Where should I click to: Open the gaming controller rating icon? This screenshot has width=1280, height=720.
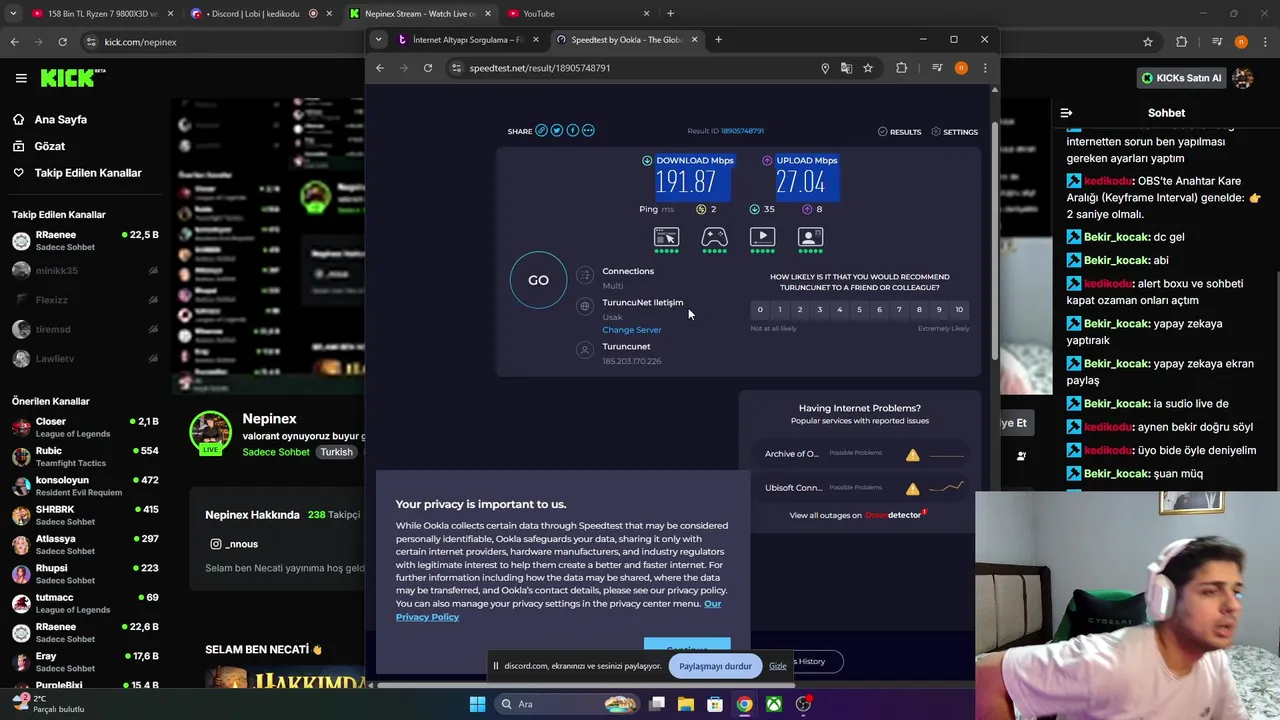point(714,237)
